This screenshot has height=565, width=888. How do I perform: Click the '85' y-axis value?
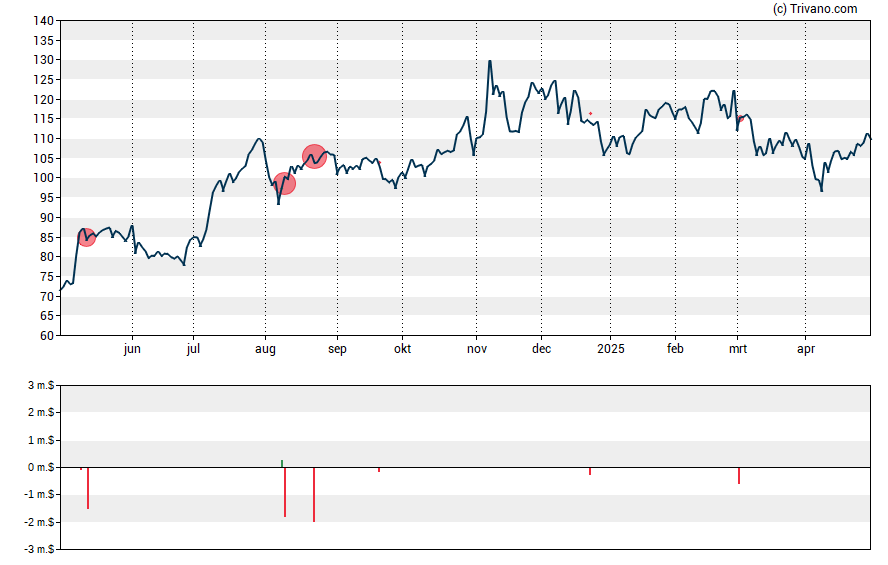pyautogui.click(x=46, y=238)
